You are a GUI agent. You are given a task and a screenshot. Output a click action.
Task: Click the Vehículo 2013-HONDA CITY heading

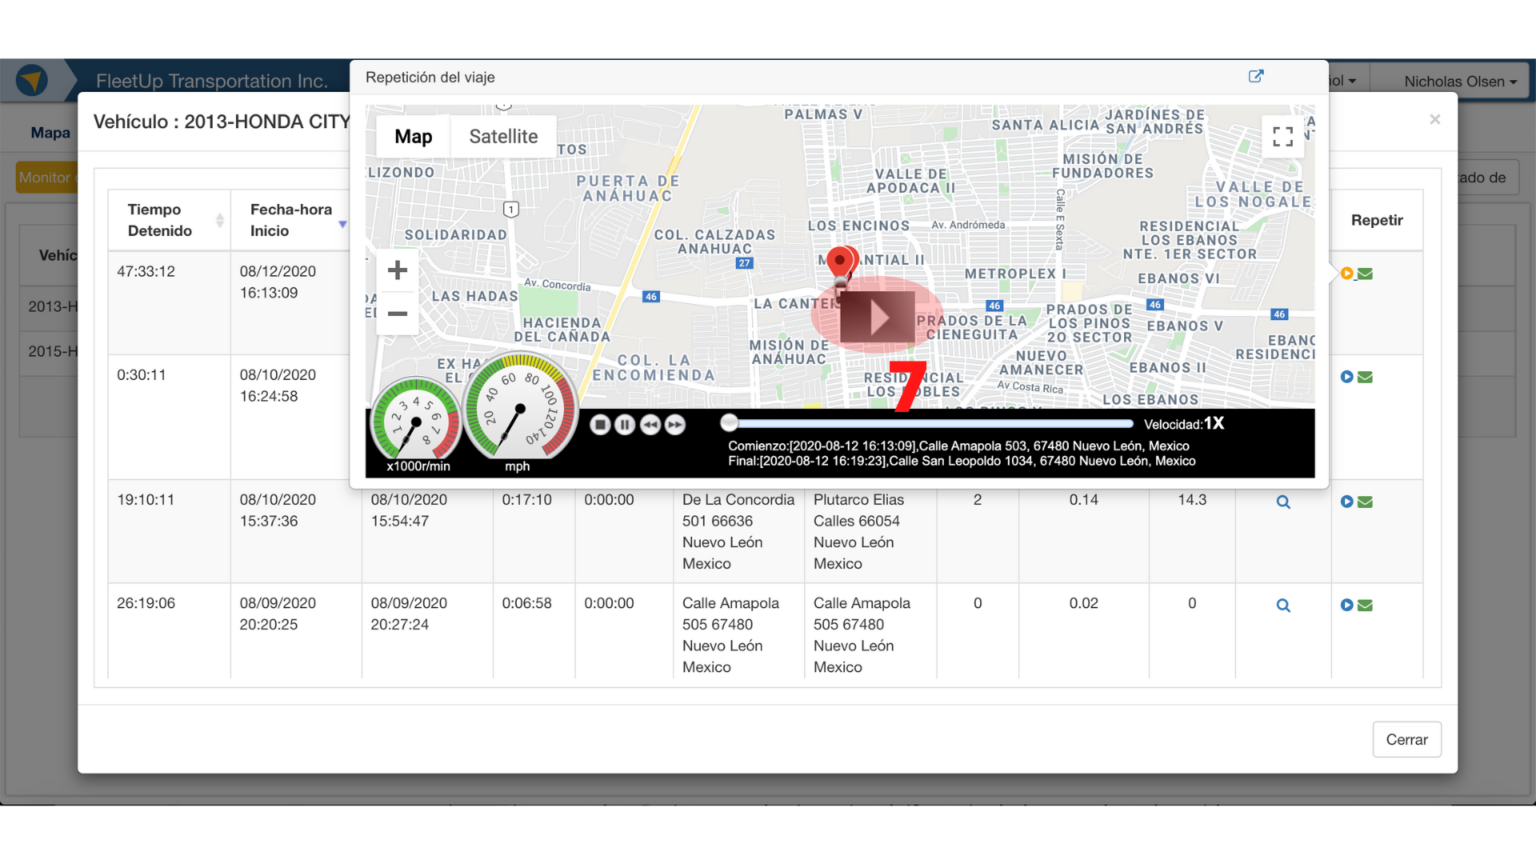pyautogui.click(x=221, y=122)
